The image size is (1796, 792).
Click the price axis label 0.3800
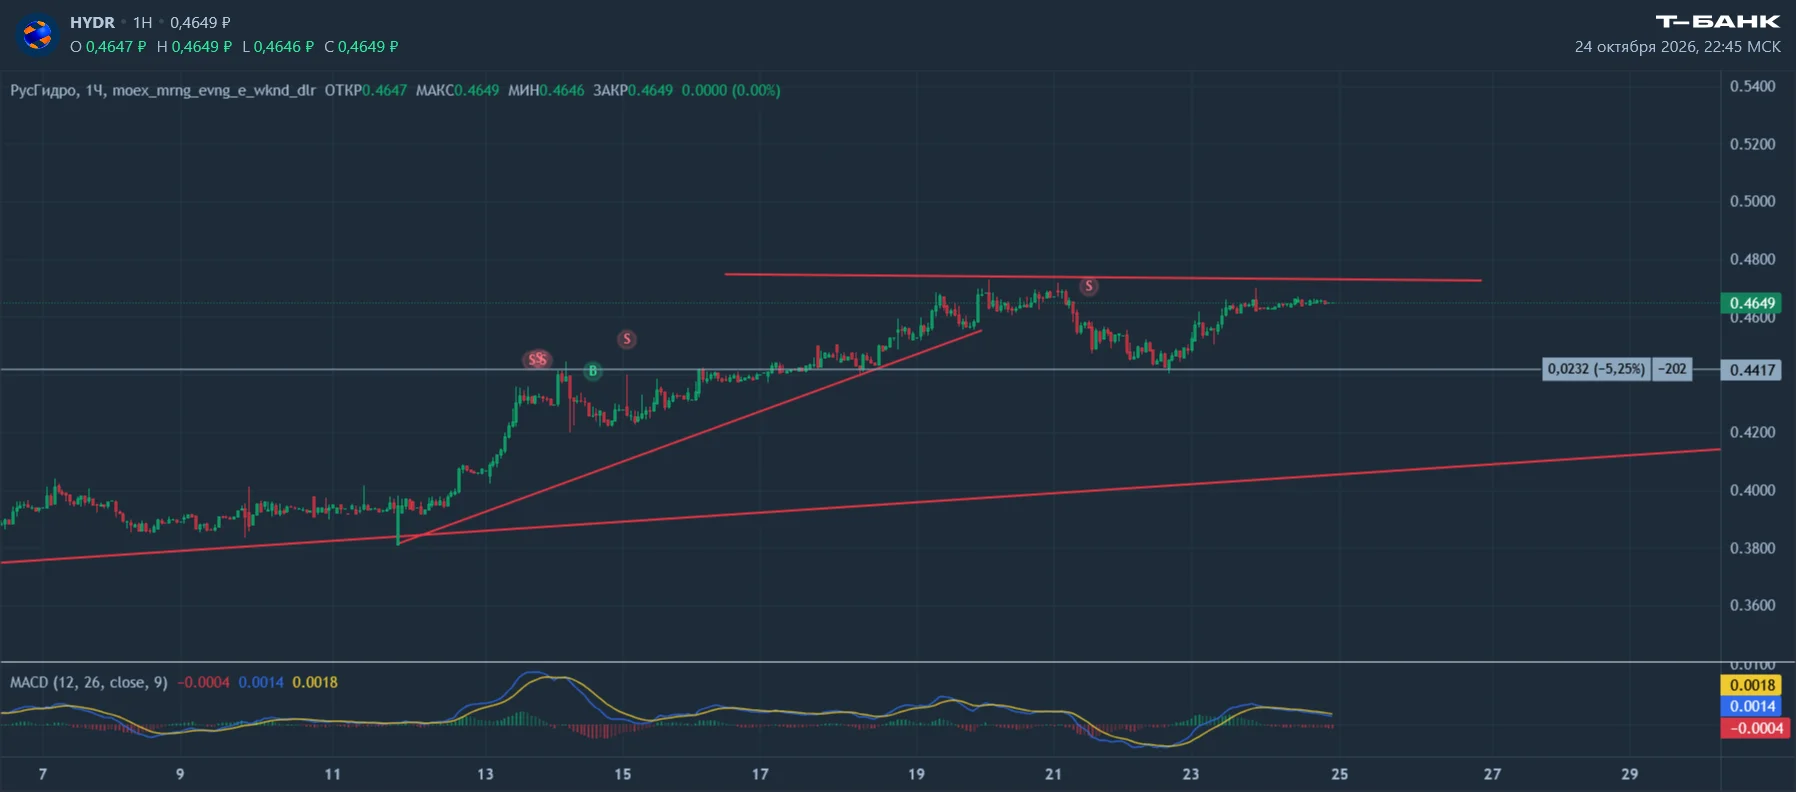coord(1753,548)
